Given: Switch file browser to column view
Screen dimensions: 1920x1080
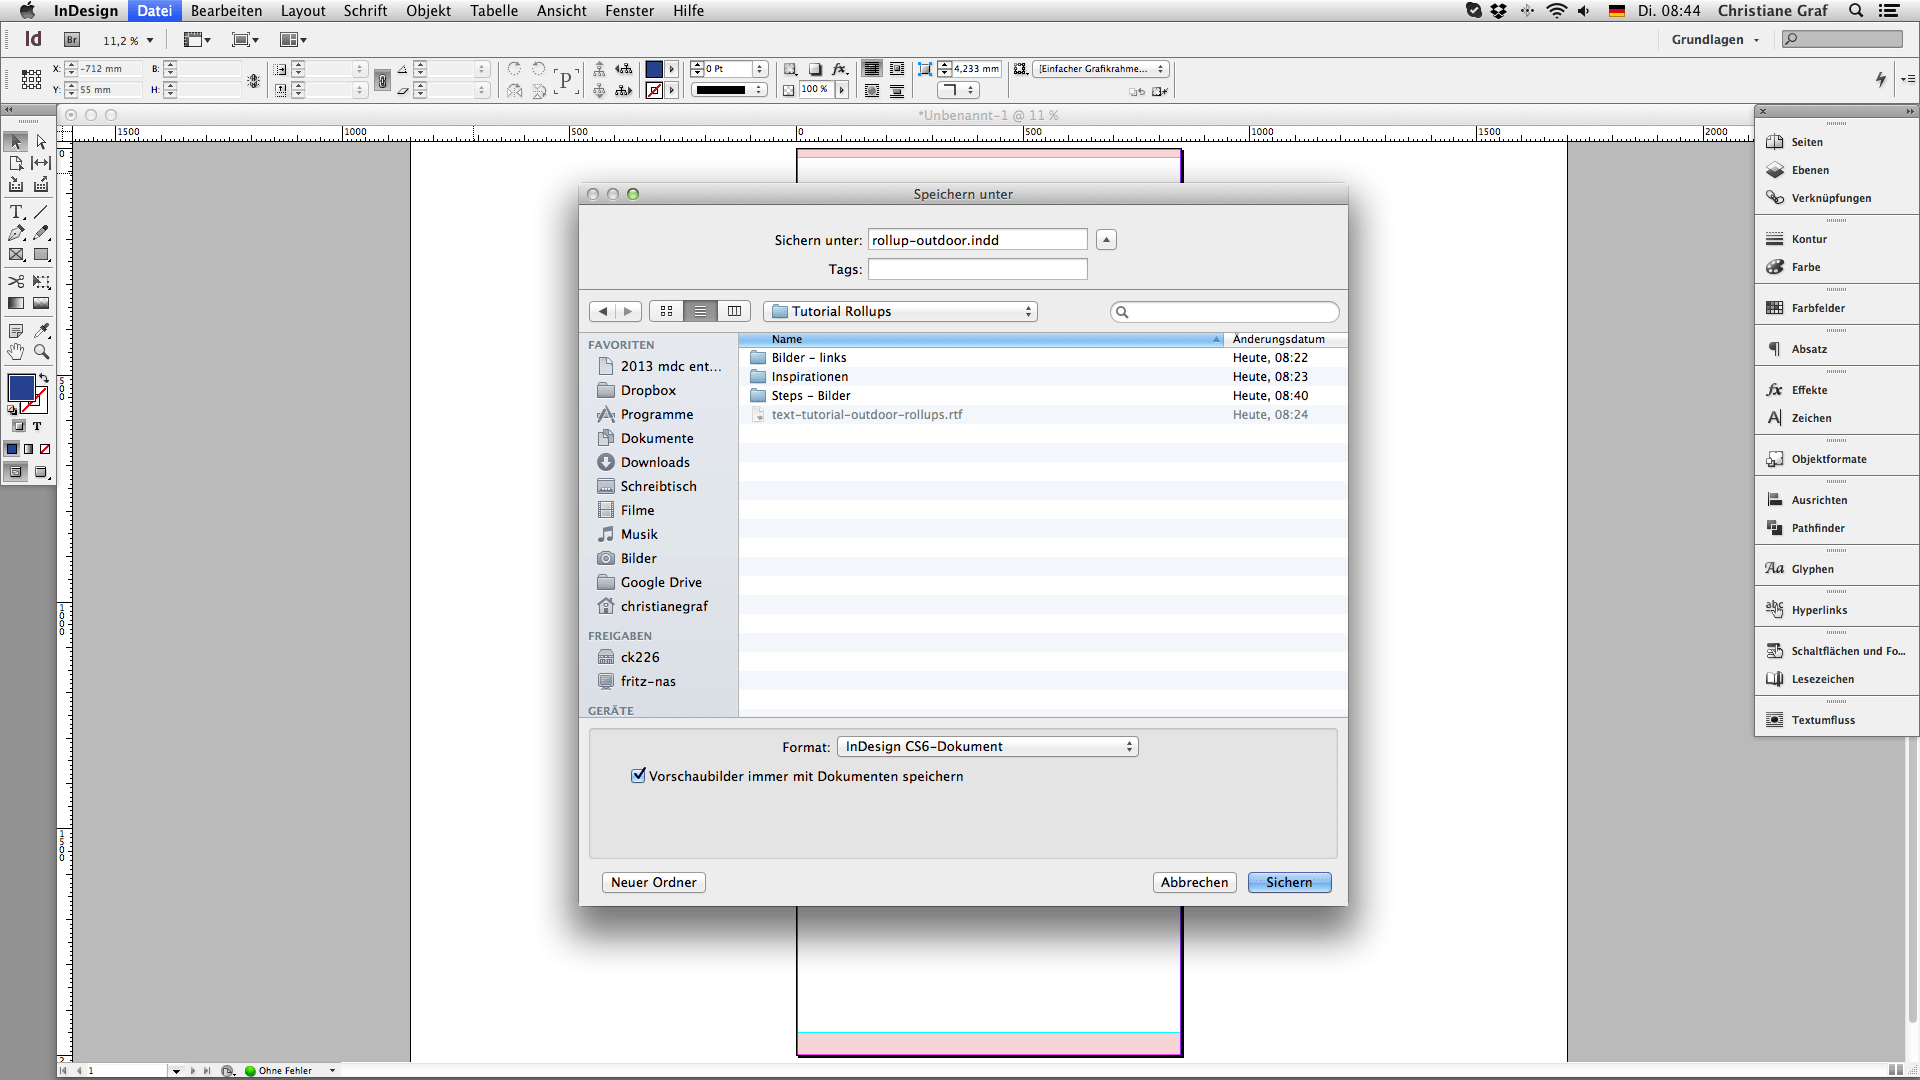Looking at the screenshot, I should (x=734, y=311).
